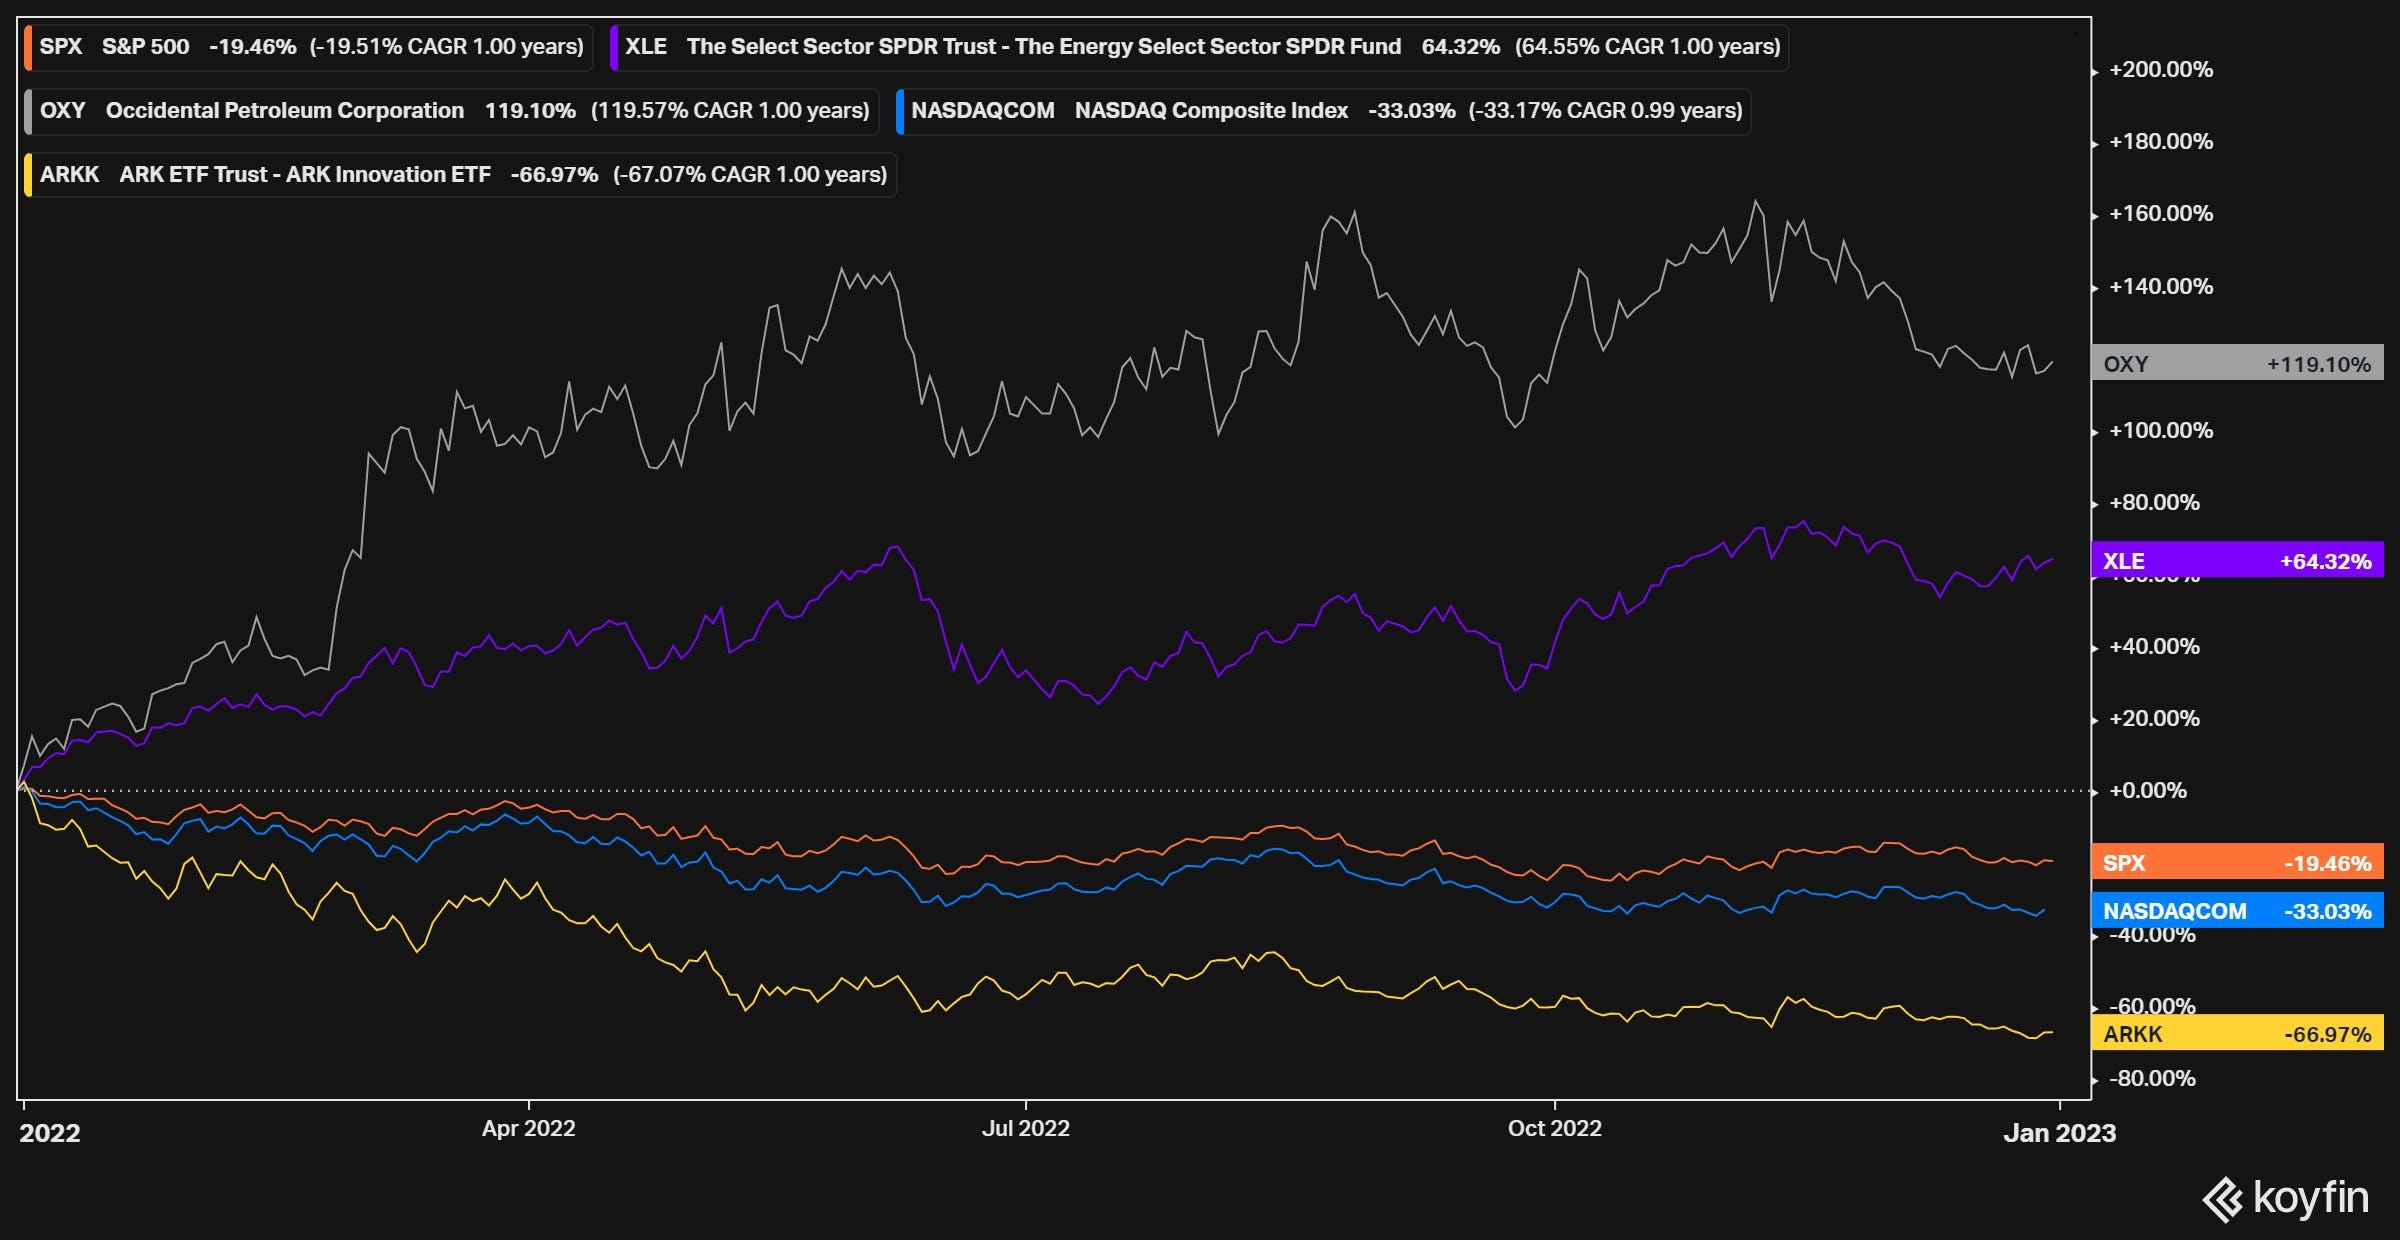
Task: Click the Apr 2022 time axis marker
Action: coord(528,1128)
